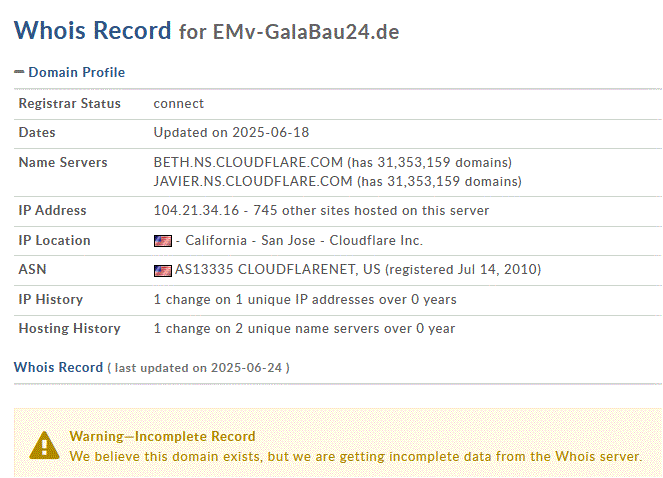Click the Cloudflare Inc. location text

point(376,240)
